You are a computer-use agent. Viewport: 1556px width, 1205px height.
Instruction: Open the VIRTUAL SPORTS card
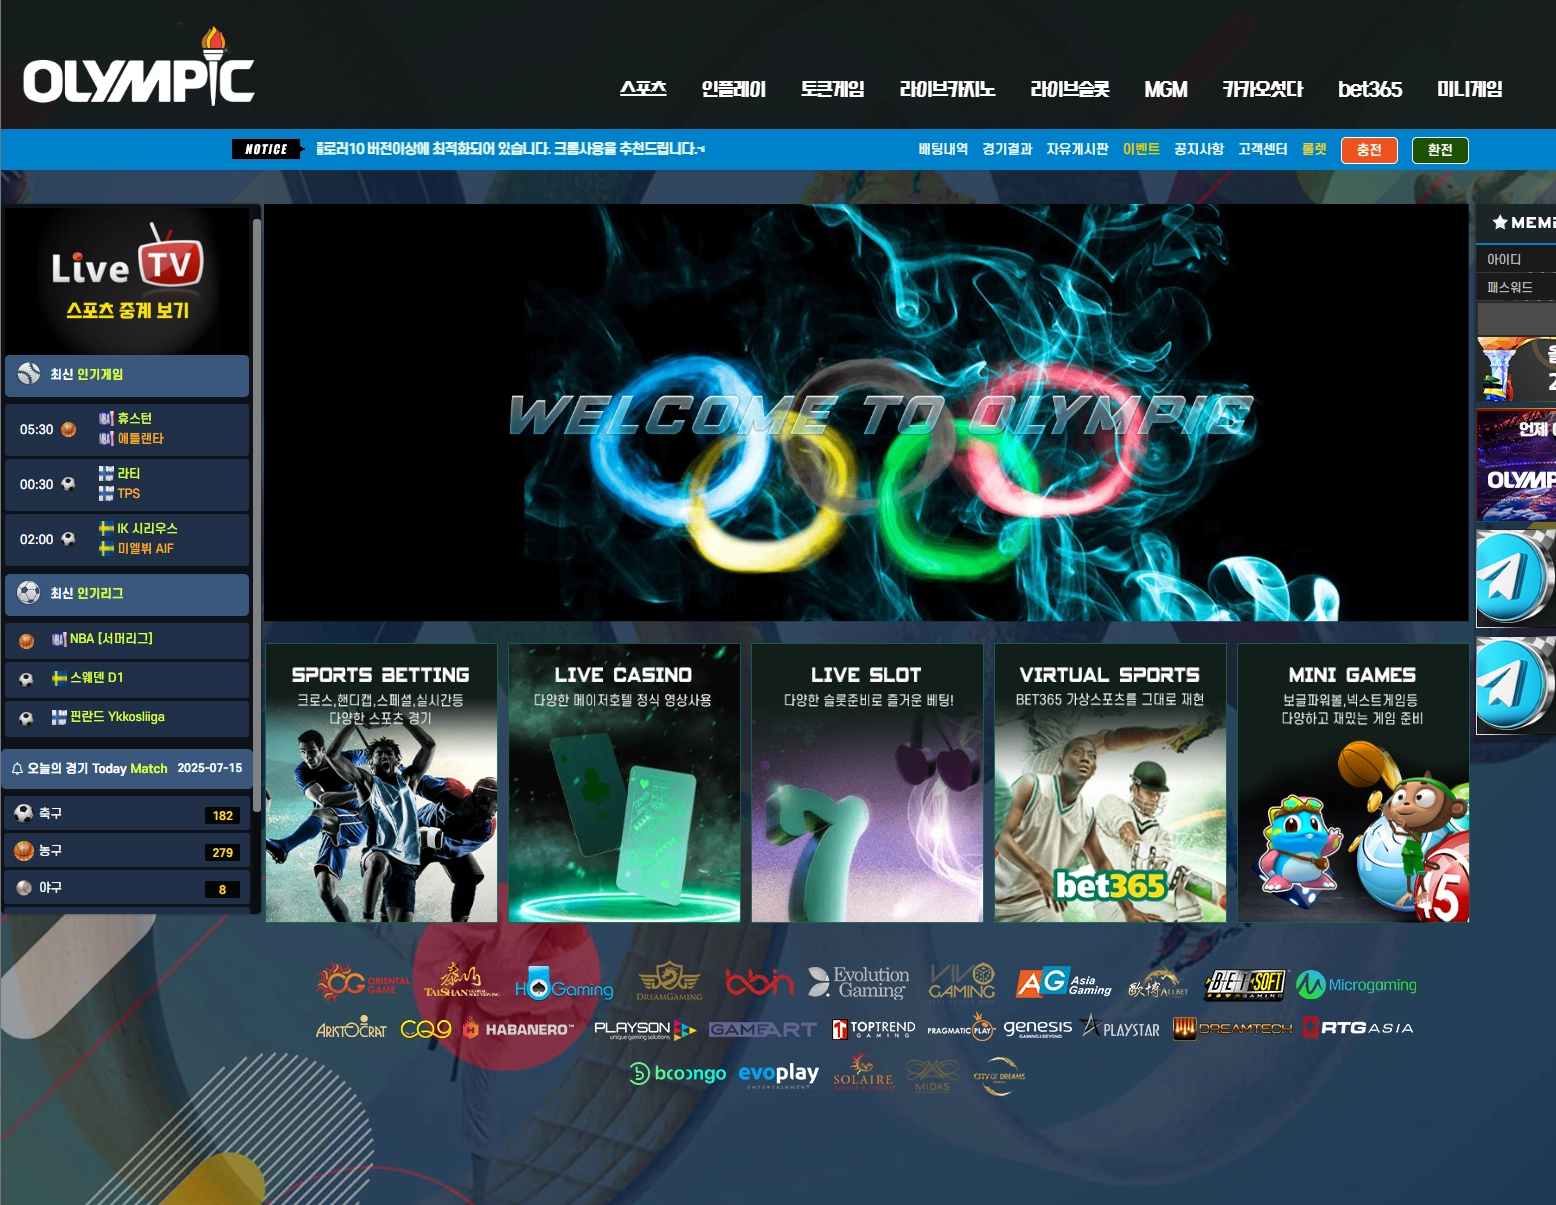pos(1110,783)
